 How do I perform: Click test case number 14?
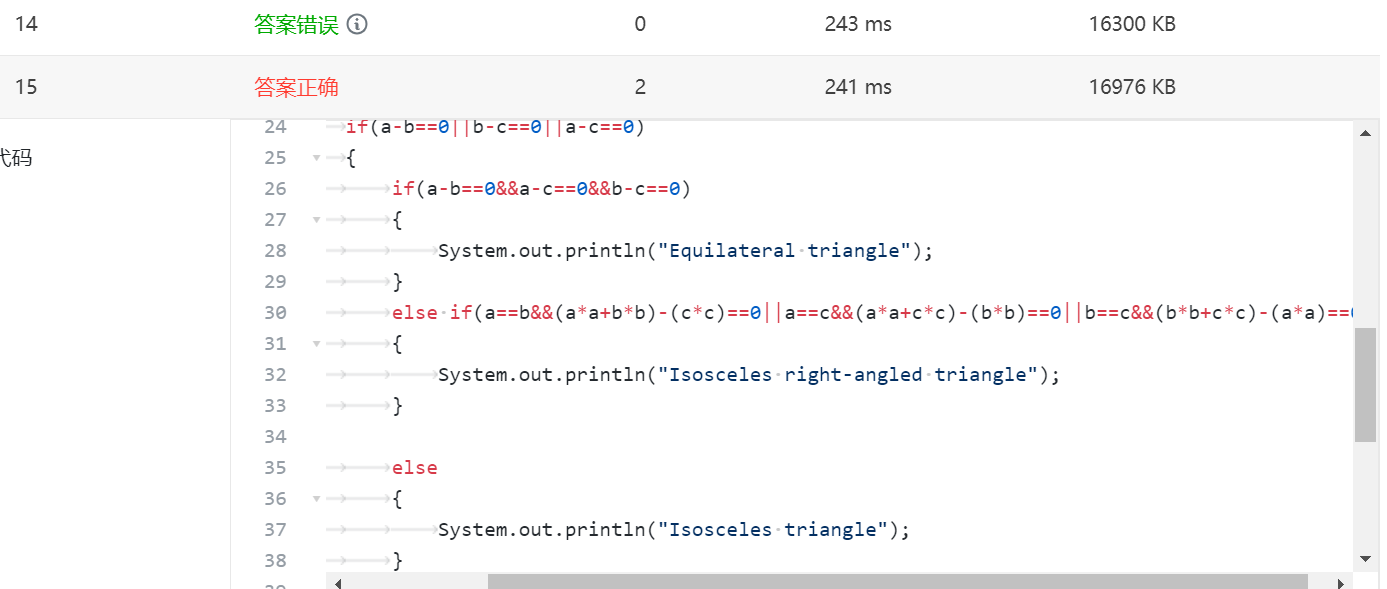click(26, 24)
